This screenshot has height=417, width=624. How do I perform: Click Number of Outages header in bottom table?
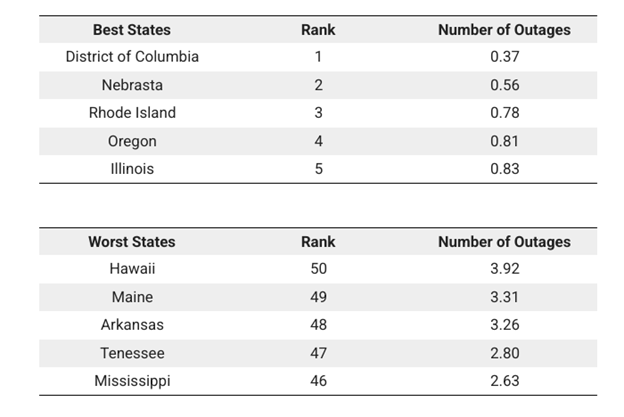click(504, 242)
